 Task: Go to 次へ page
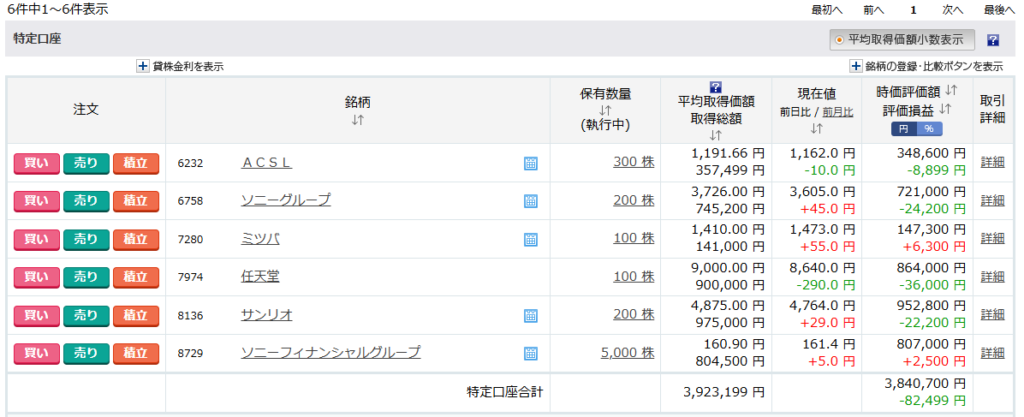pos(952,9)
